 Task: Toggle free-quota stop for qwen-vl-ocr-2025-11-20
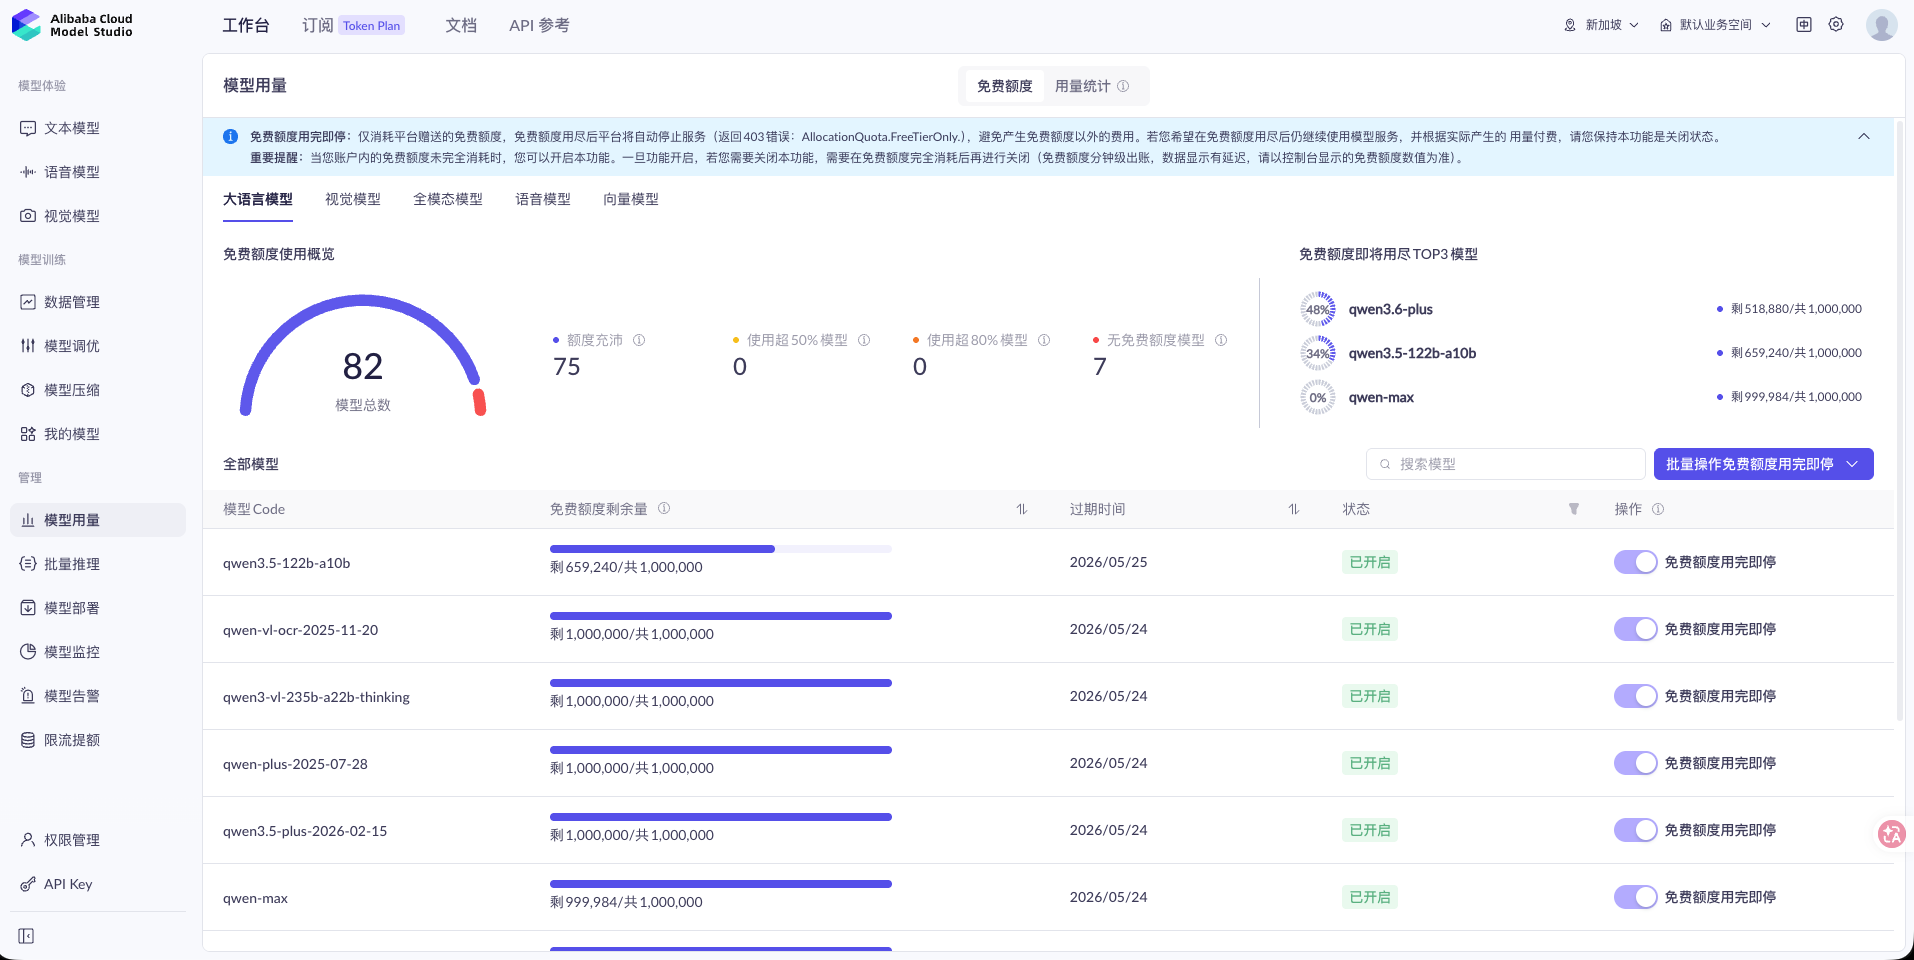1635,629
